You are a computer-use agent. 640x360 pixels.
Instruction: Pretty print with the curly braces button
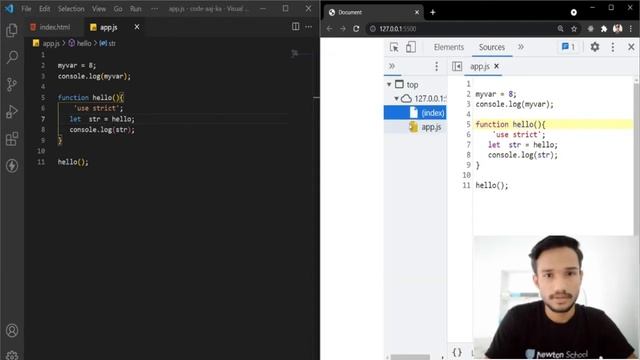457,352
